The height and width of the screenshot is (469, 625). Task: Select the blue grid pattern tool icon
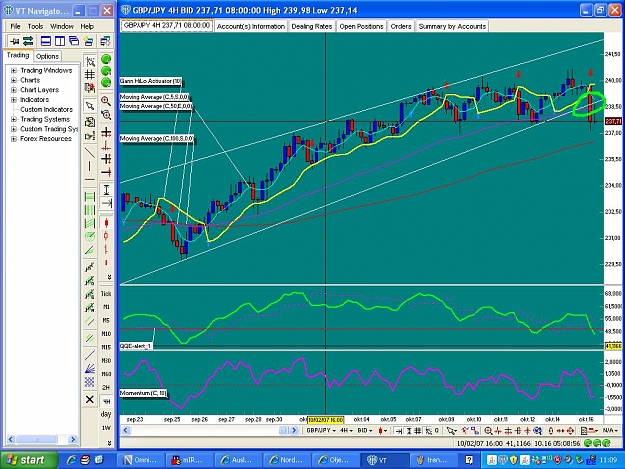[x=90, y=383]
